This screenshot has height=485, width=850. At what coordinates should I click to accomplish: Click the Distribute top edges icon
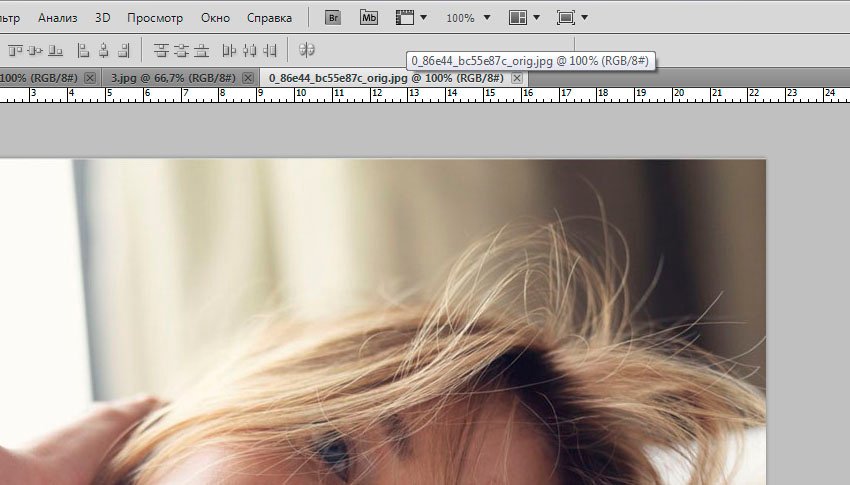pos(161,49)
